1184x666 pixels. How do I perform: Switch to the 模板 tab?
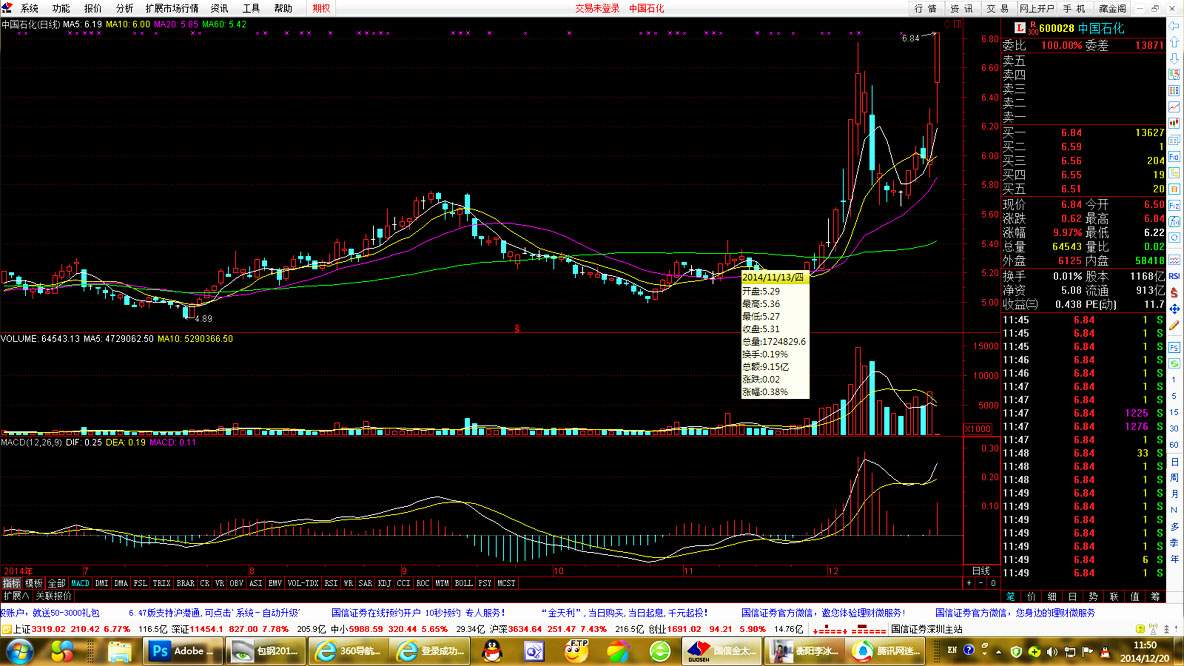[34, 584]
